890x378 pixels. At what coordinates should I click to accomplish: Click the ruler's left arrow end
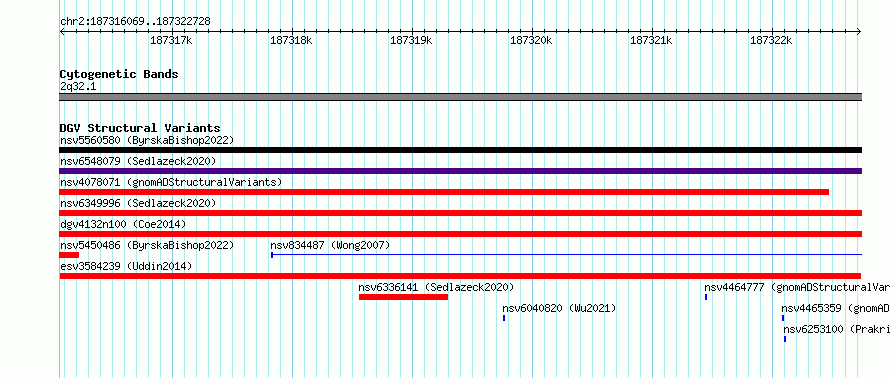[x=62, y=31]
